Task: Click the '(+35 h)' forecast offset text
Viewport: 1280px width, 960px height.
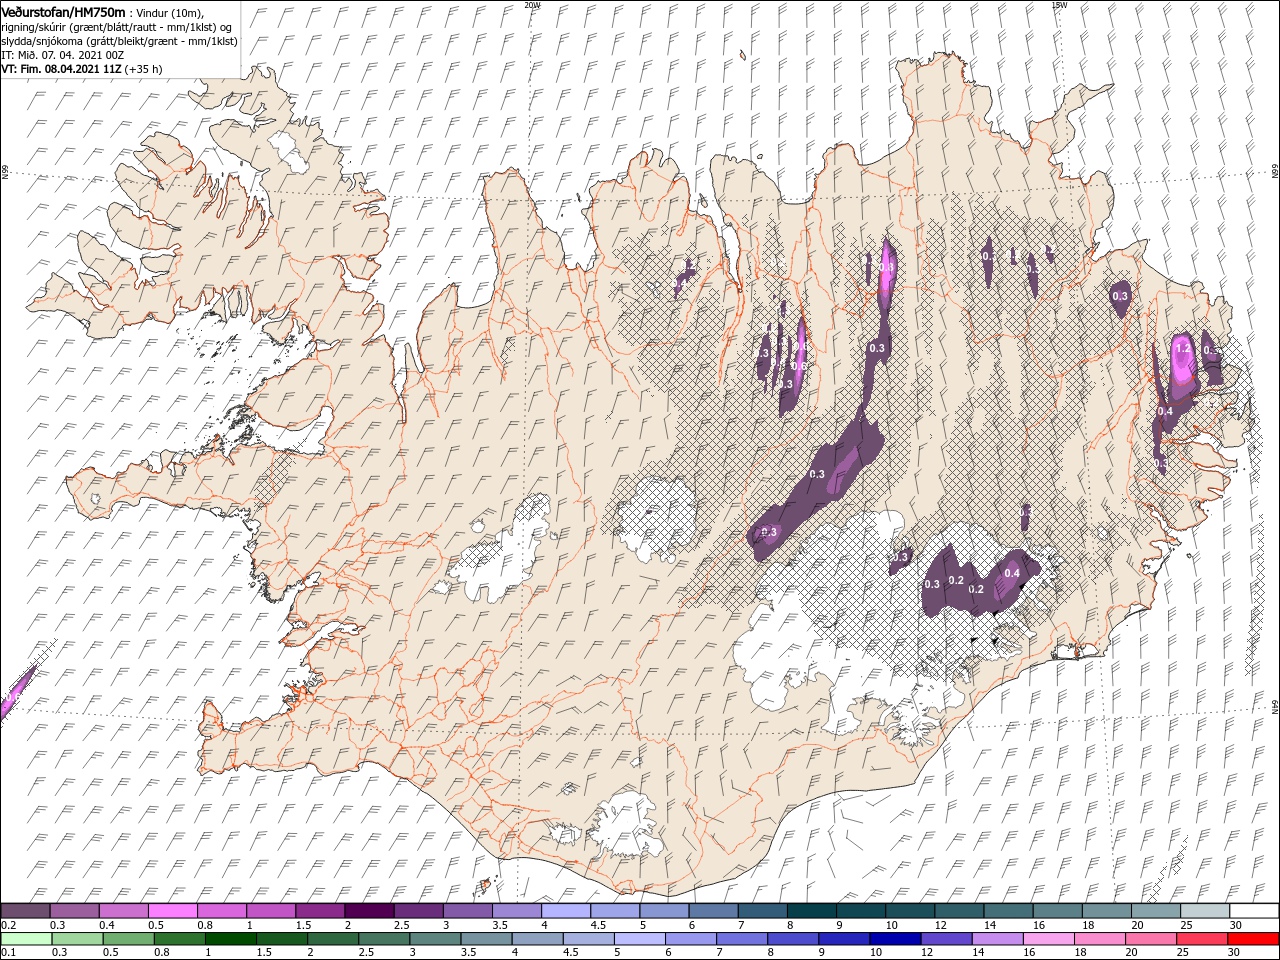Action: tap(144, 69)
